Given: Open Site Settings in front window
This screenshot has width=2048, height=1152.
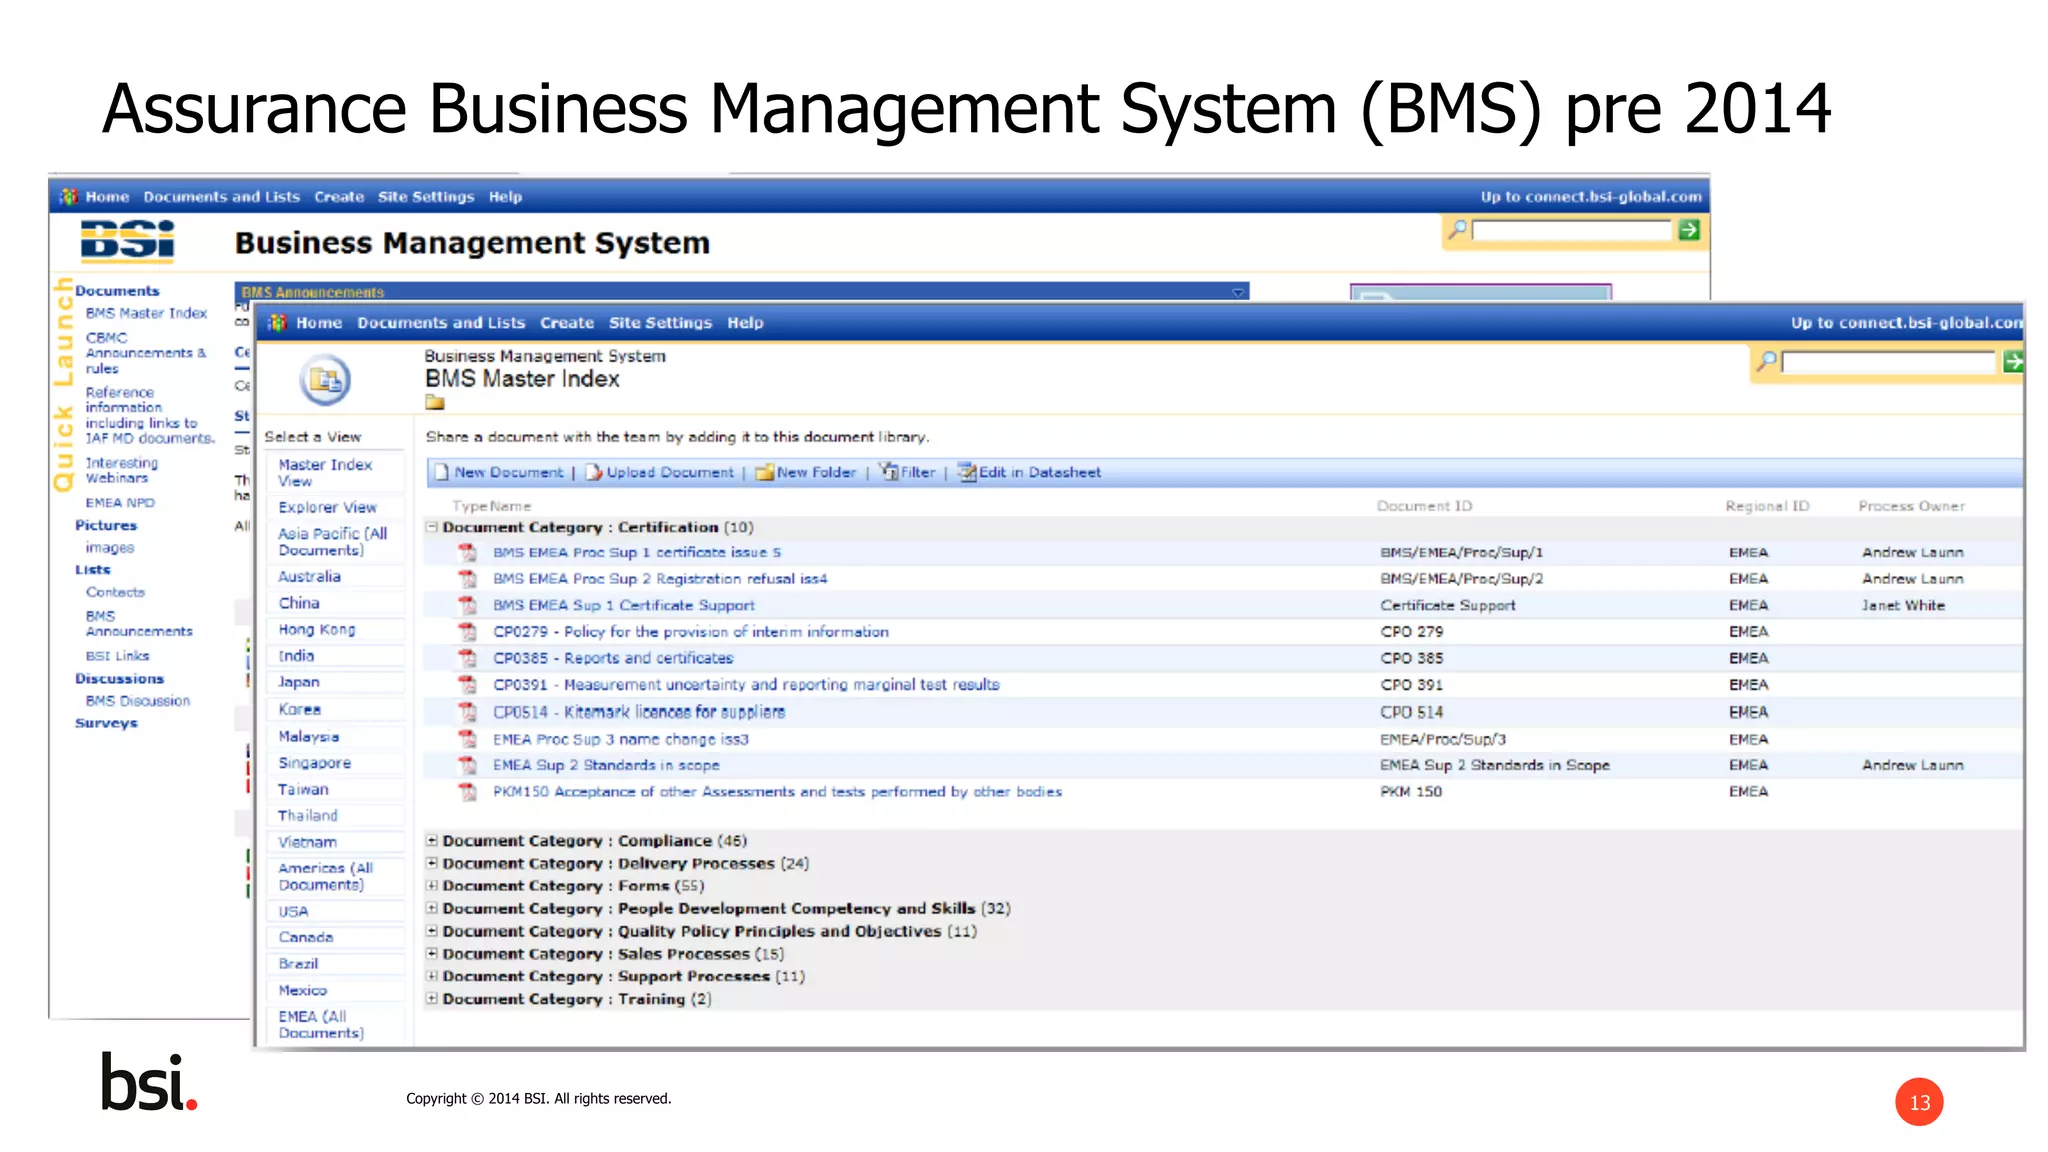Looking at the screenshot, I should (x=660, y=323).
